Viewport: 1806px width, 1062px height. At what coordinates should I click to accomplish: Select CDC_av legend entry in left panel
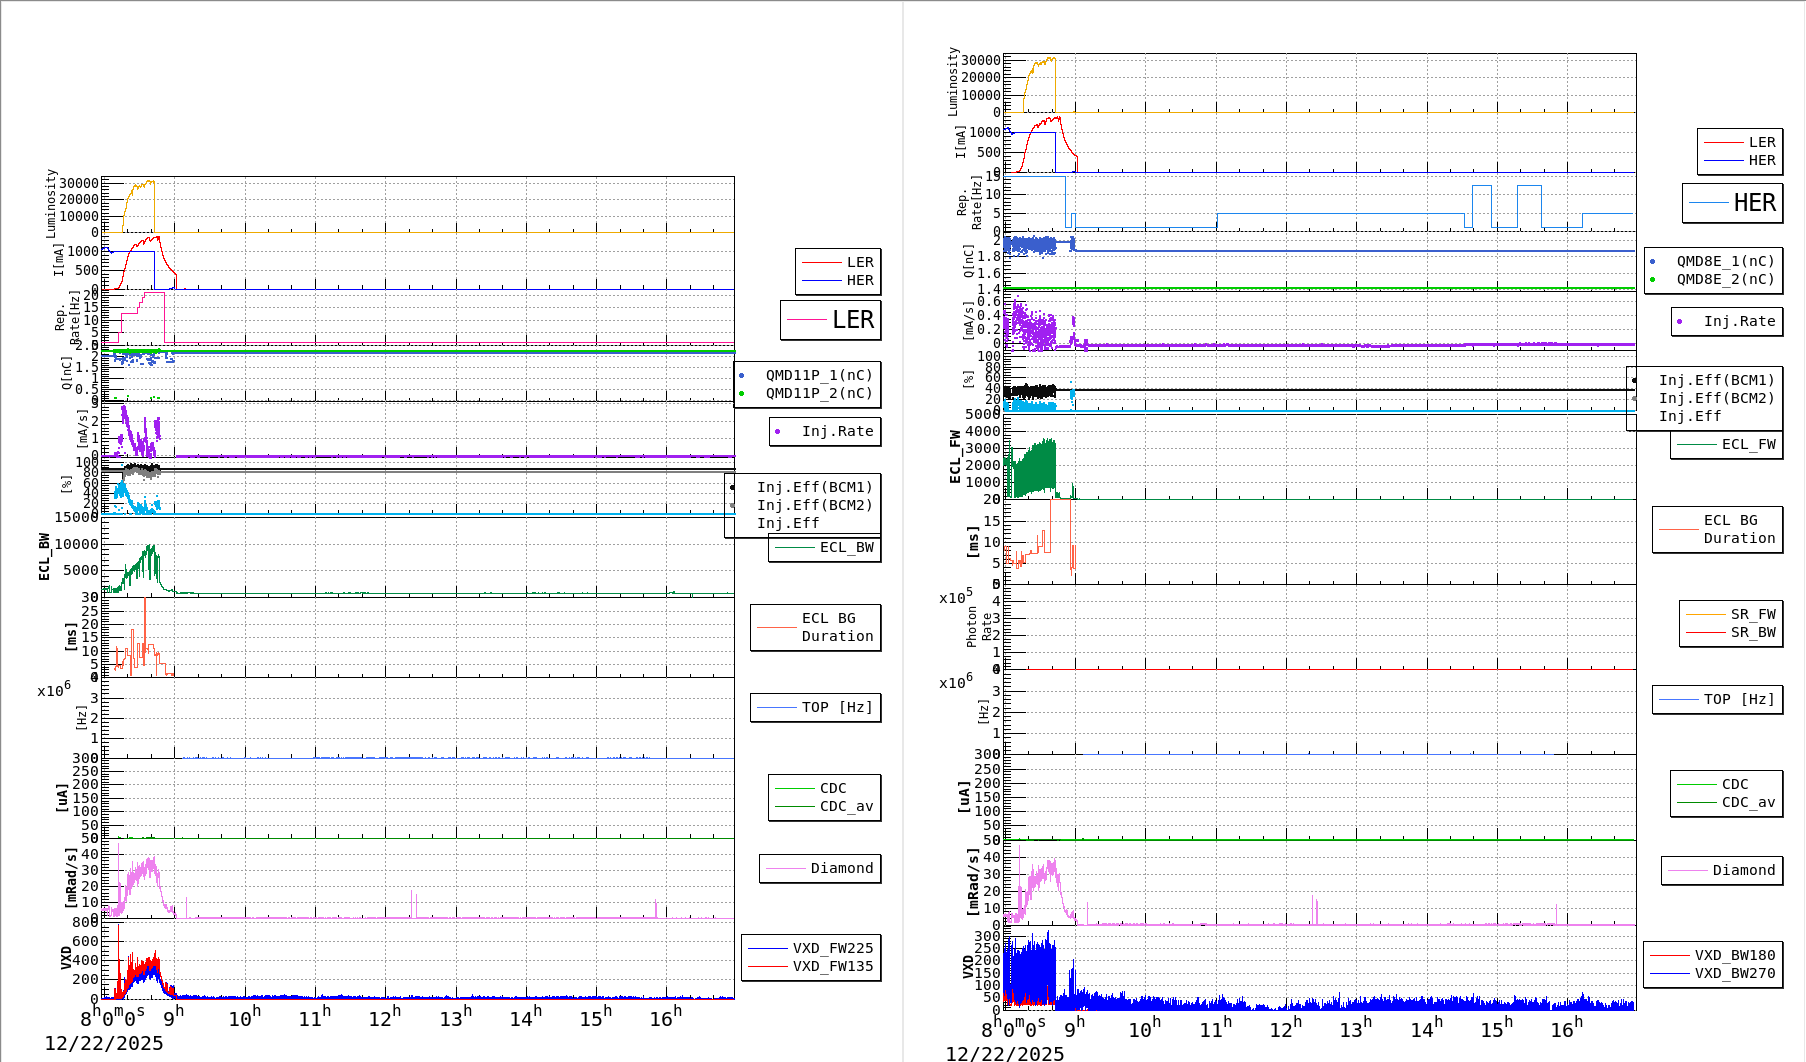click(x=845, y=806)
